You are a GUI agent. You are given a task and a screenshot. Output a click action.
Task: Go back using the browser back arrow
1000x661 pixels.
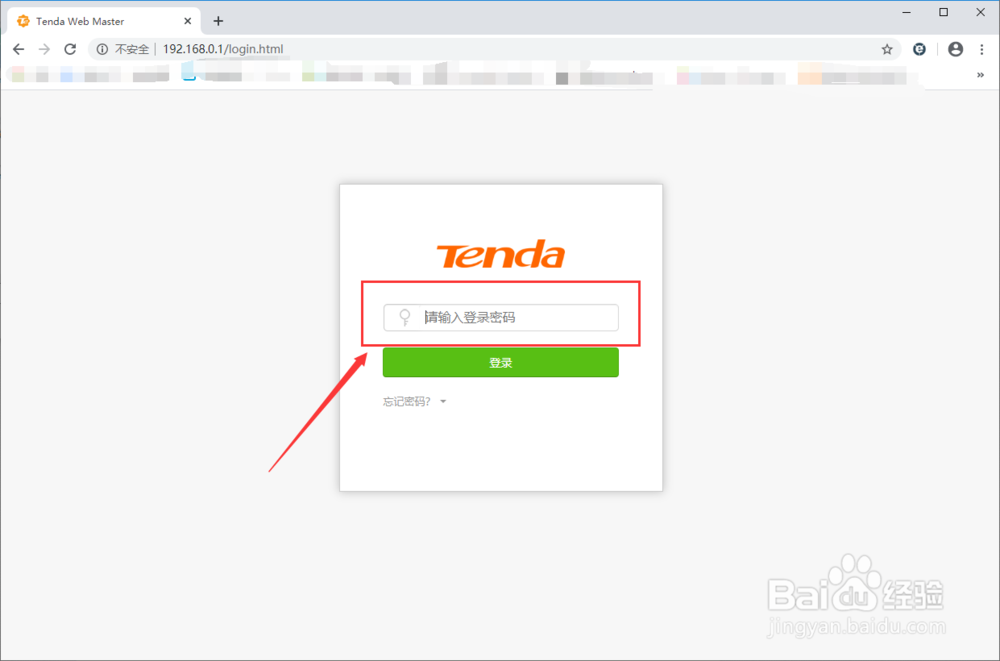point(18,49)
